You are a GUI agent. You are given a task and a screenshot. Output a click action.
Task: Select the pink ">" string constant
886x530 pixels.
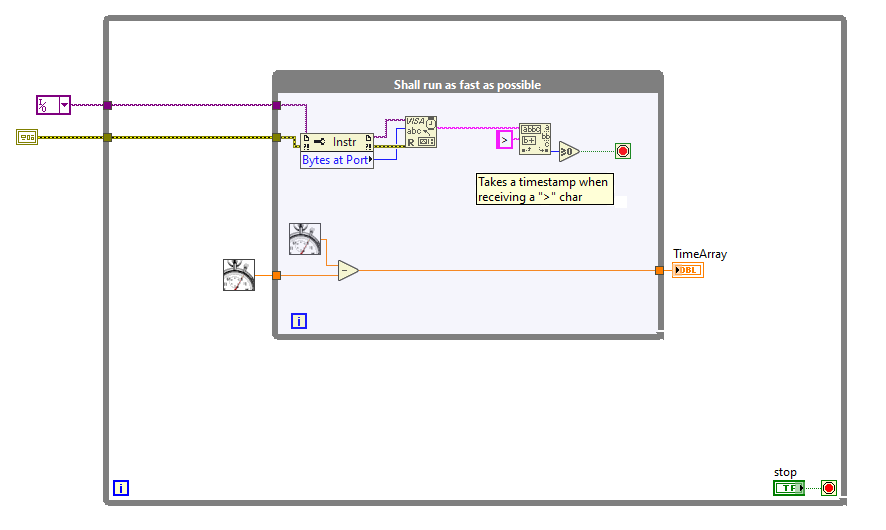coord(505,140)
